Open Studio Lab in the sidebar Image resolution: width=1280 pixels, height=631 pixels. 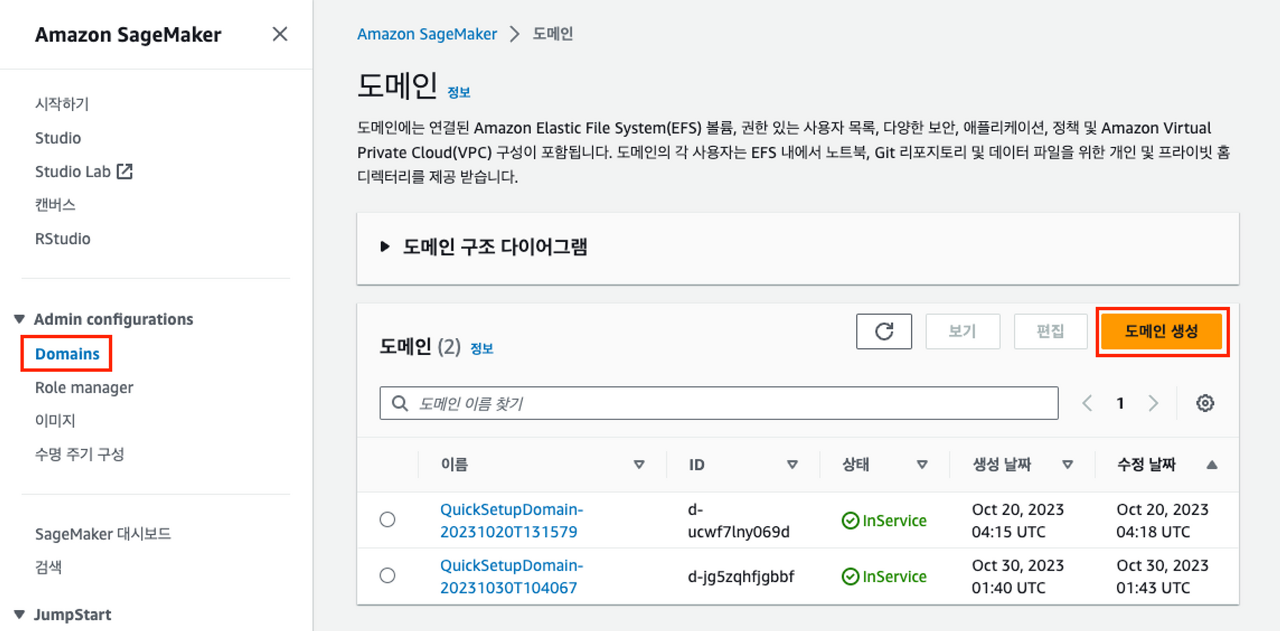point(72,171)
